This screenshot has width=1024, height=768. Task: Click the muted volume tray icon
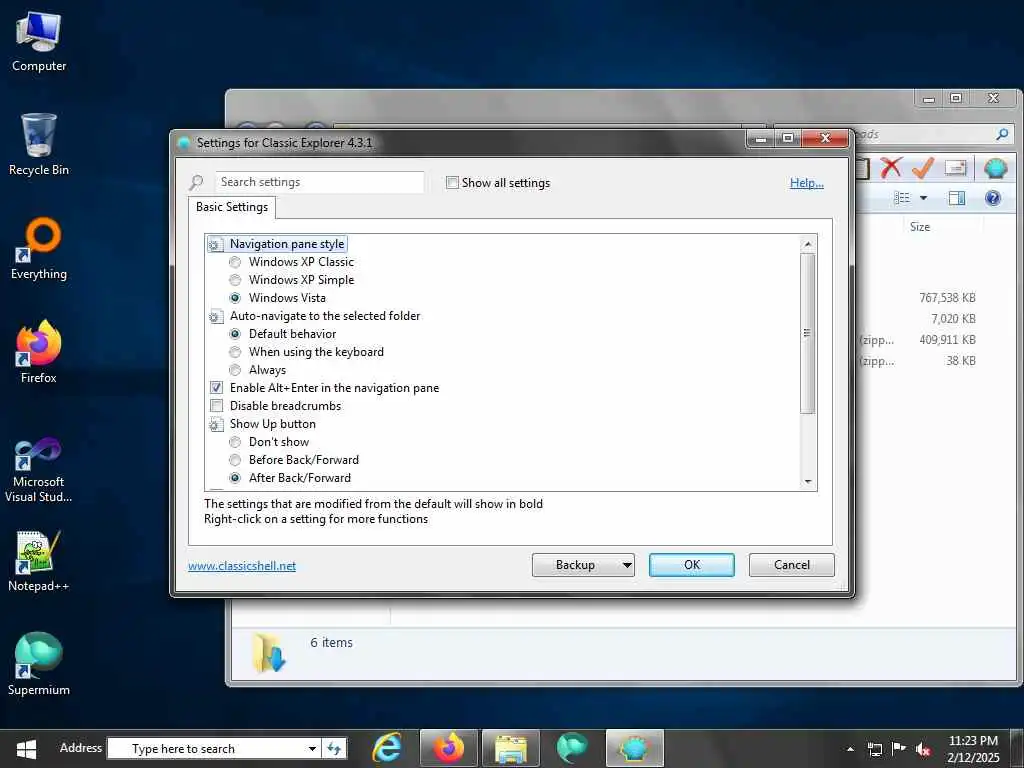[923, 749]
